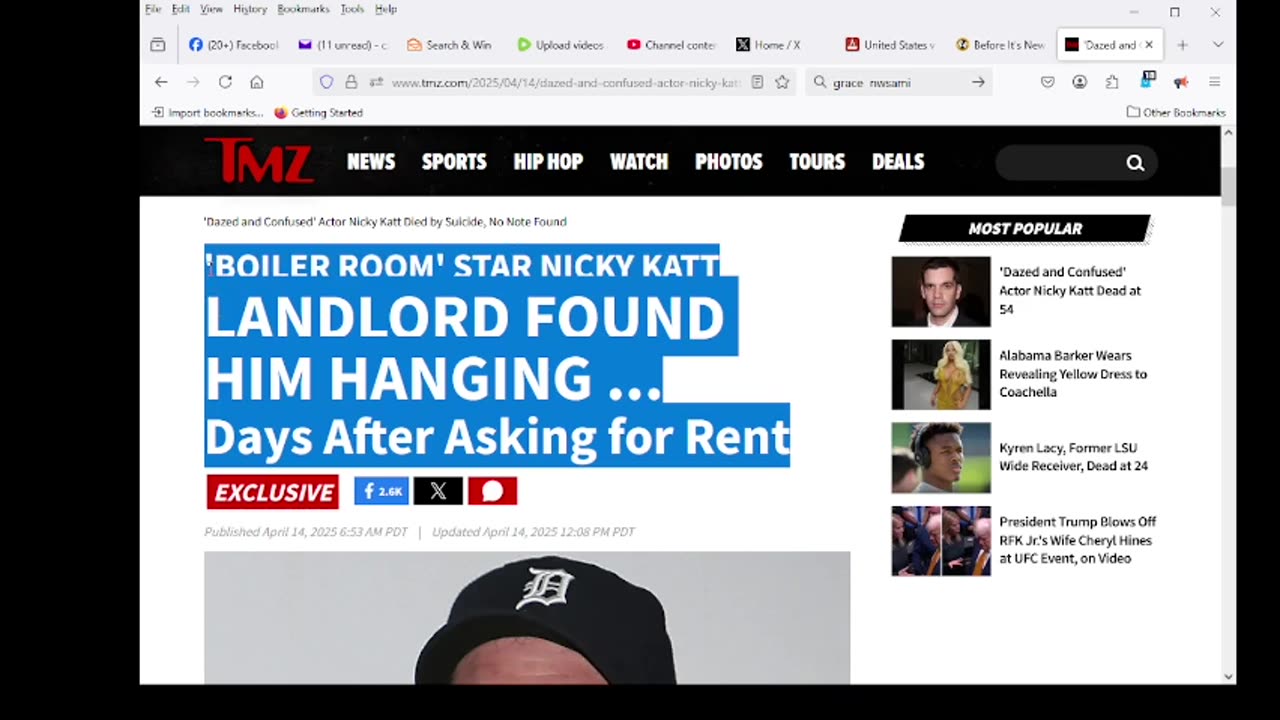Open the Alabama Barker Yellow Dress story
The height and width of the screenshot is (720, 1280).
tap(1073, 374)
